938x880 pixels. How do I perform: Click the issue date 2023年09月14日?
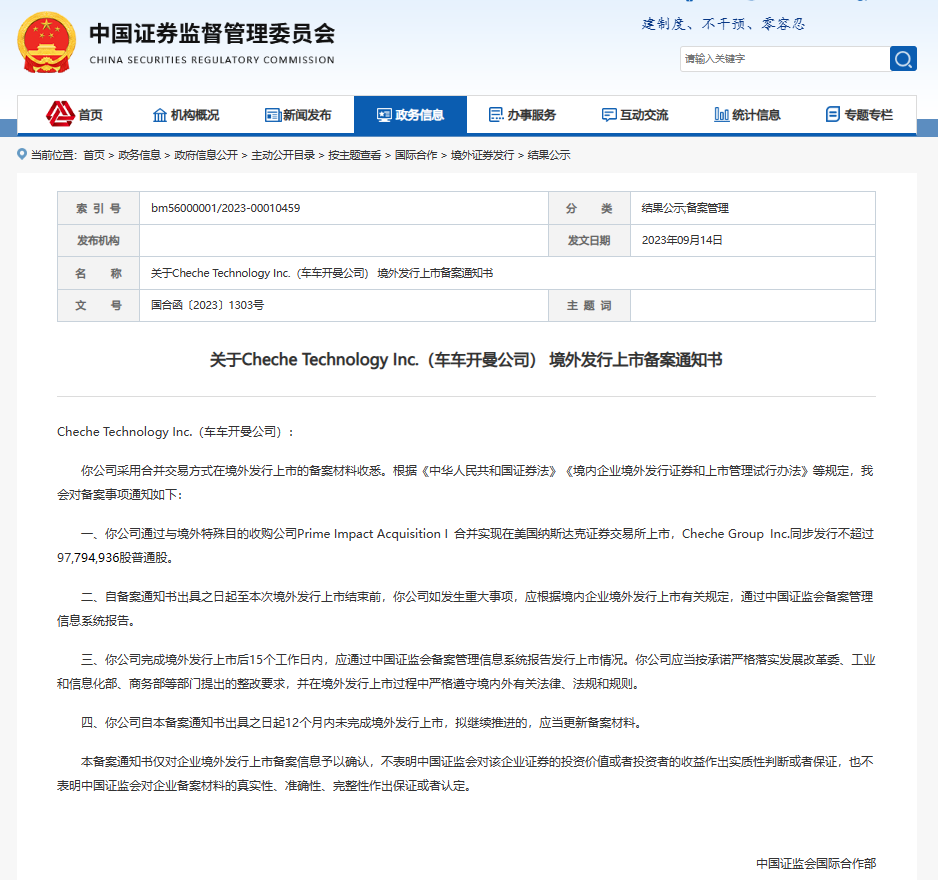coord(682,240)
